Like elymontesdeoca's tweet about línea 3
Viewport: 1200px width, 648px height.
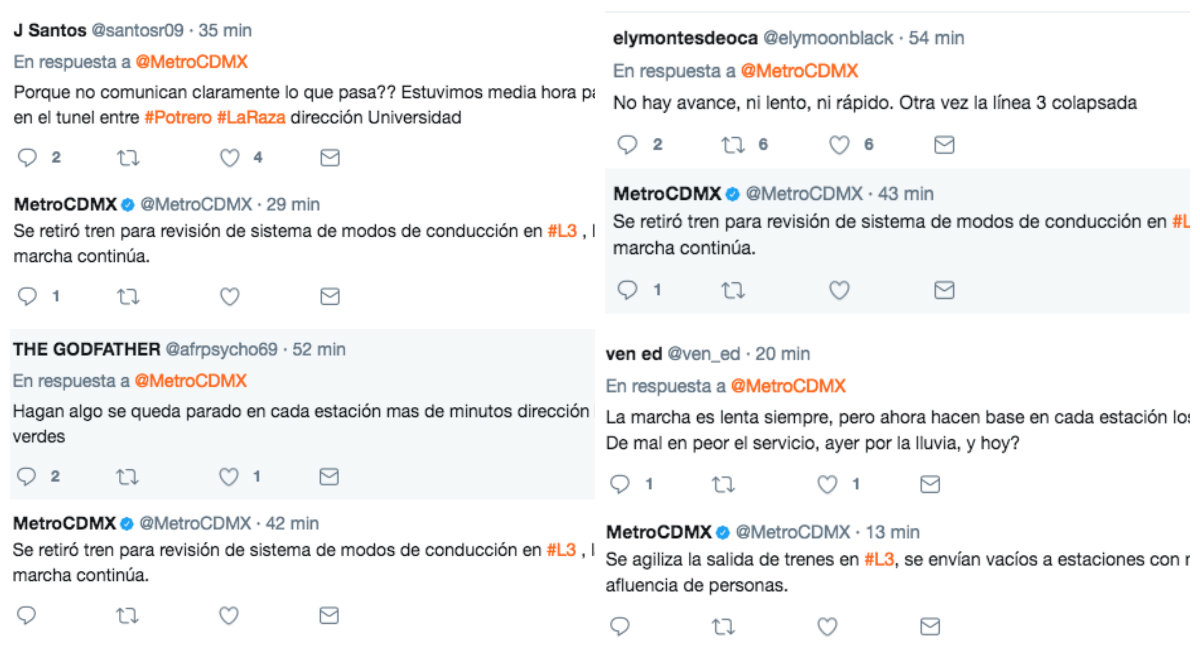tap(840, 145)
